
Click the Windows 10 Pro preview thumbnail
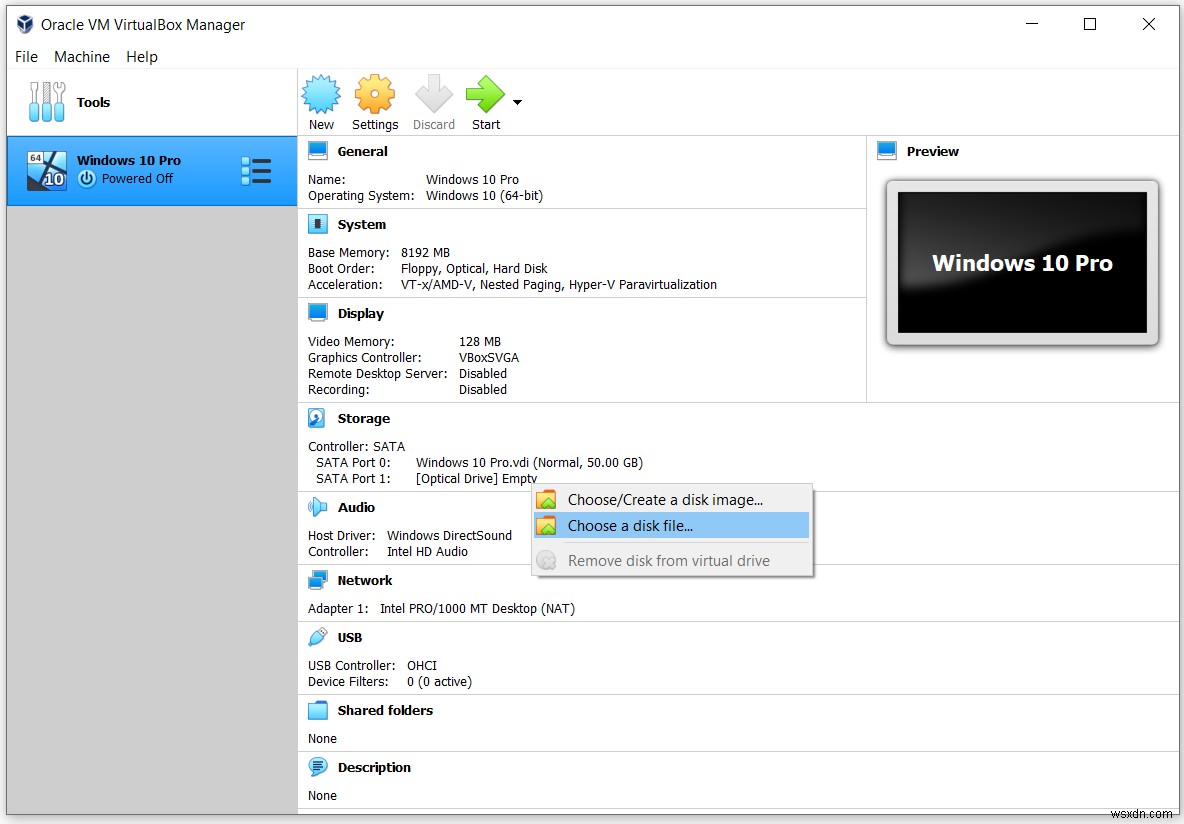pos(1021,263)
